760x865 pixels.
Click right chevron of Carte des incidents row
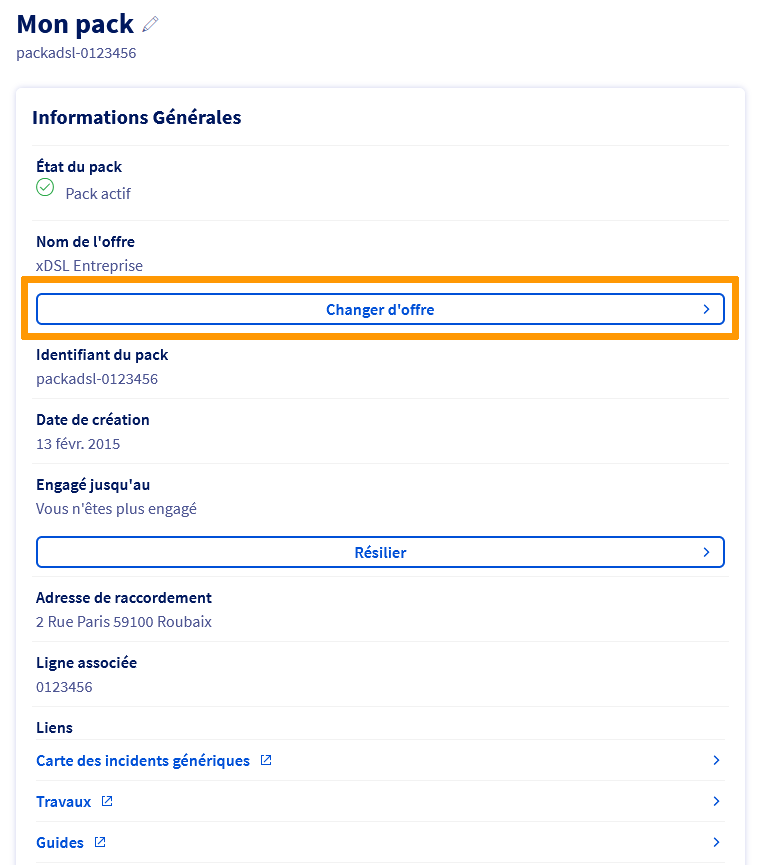pos(716,761)
